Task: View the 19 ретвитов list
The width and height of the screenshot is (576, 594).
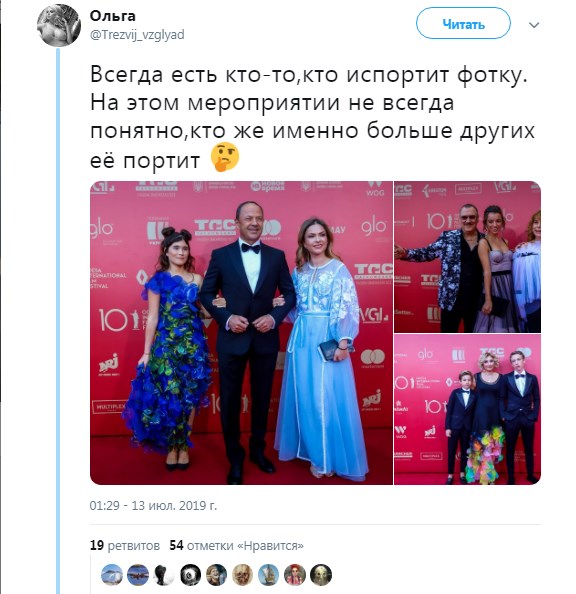Action: click(125, 545)
